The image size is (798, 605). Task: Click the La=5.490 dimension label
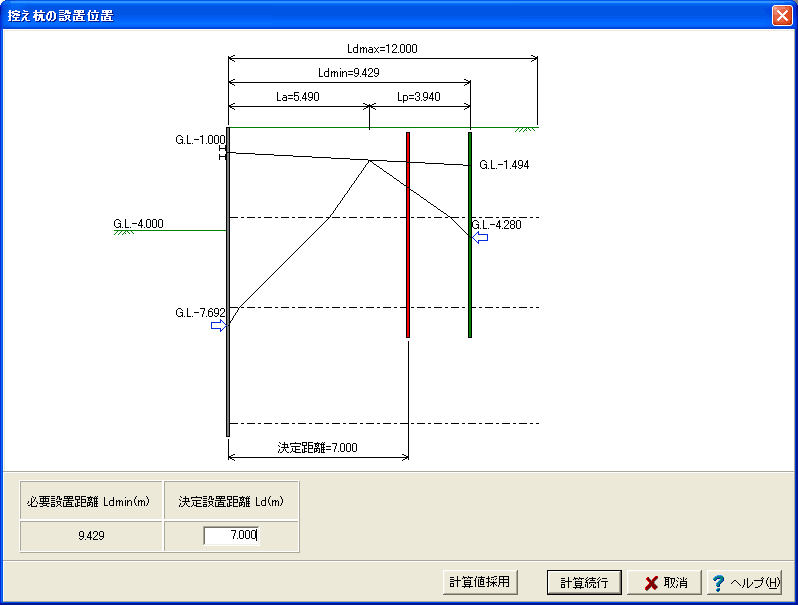pyautogui.click(x=298, y=97)
